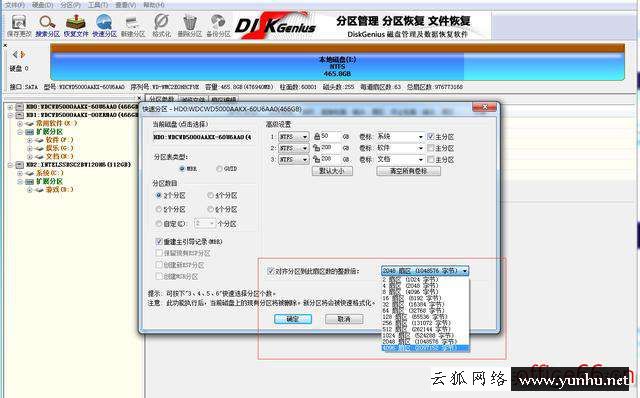Collapse the HD1 disk tree node
The height and width of the screenshot is (398, 640).
tap(10, 115)
